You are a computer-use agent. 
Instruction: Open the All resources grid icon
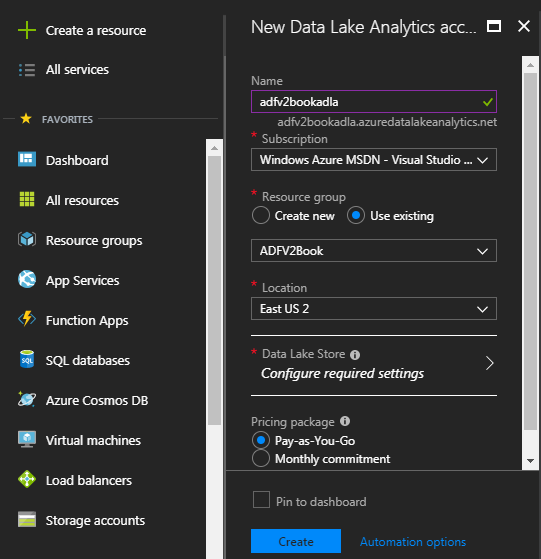point(27,199)
